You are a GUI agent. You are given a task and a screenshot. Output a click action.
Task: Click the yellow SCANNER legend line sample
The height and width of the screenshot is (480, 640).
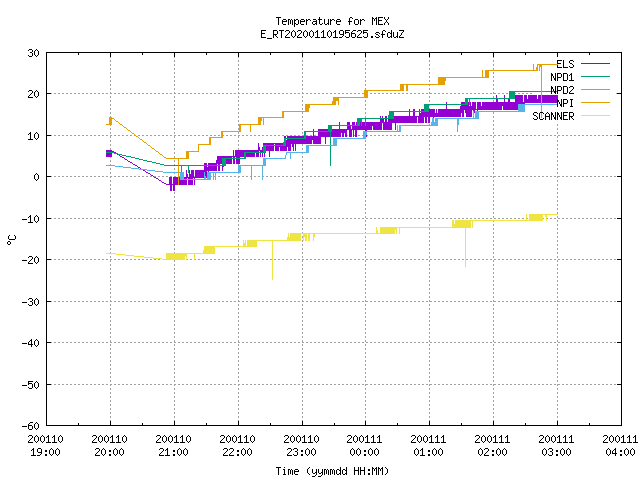[x=595, y=116]
